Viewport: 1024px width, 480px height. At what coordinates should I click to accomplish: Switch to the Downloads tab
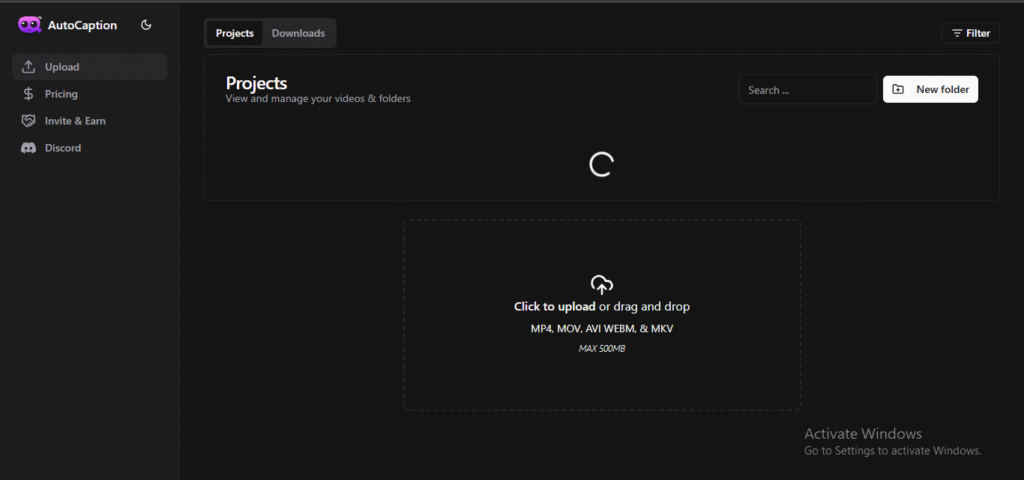[298, 33]
